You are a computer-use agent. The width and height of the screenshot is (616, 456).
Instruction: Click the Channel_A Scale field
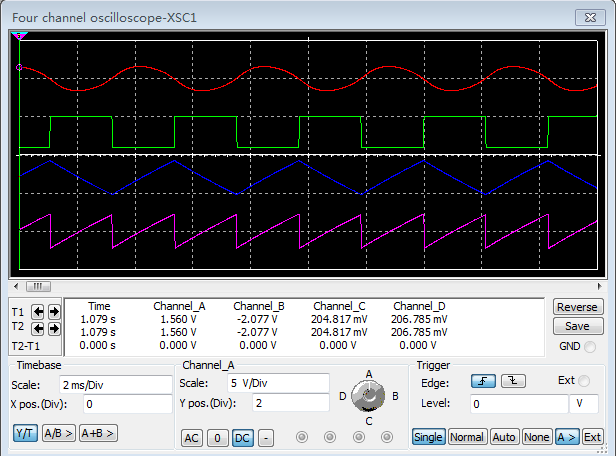pos(278,383)
